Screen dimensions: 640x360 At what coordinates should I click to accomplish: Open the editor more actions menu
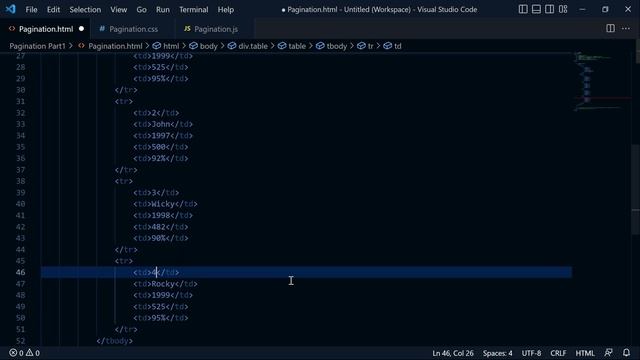[626, 28]
